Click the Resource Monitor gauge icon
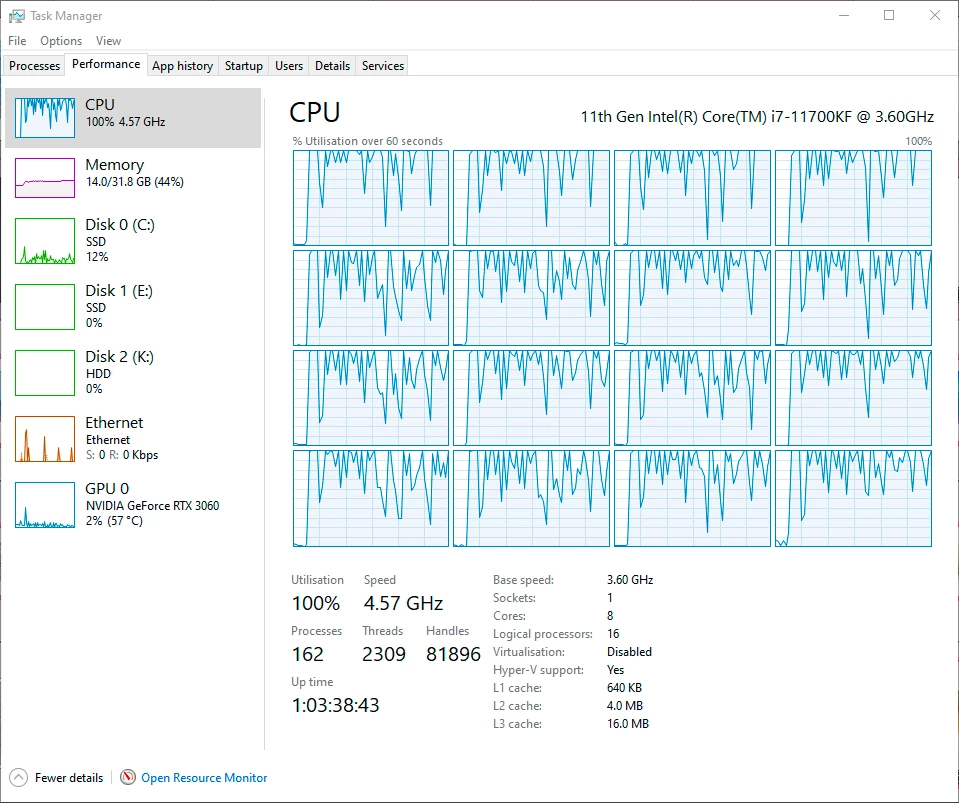The height and width of the screenshot is (803, 959). pos(128,777)
